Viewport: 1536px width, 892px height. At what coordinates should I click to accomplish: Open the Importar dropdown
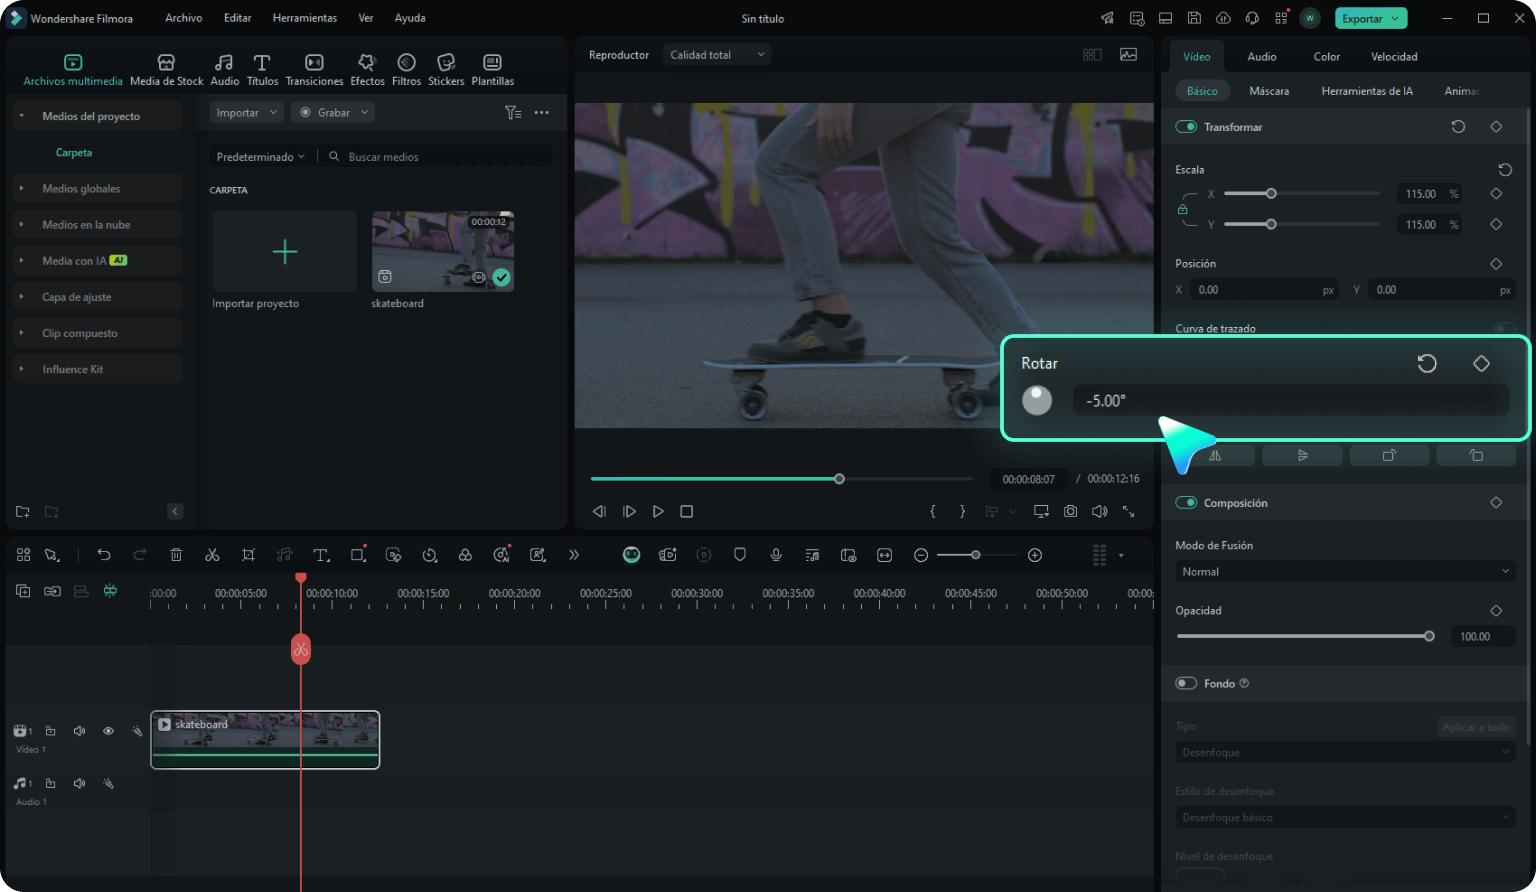247,113
